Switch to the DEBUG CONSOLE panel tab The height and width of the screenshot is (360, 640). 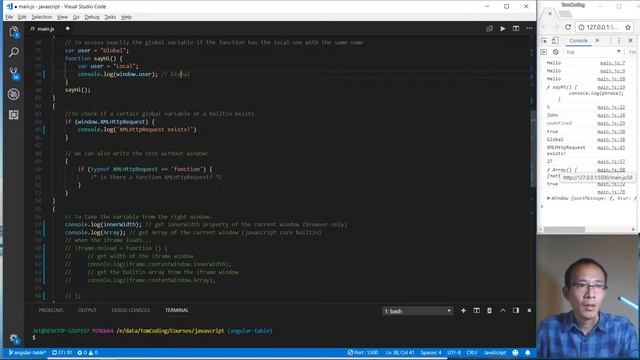[x=131, y=310]
